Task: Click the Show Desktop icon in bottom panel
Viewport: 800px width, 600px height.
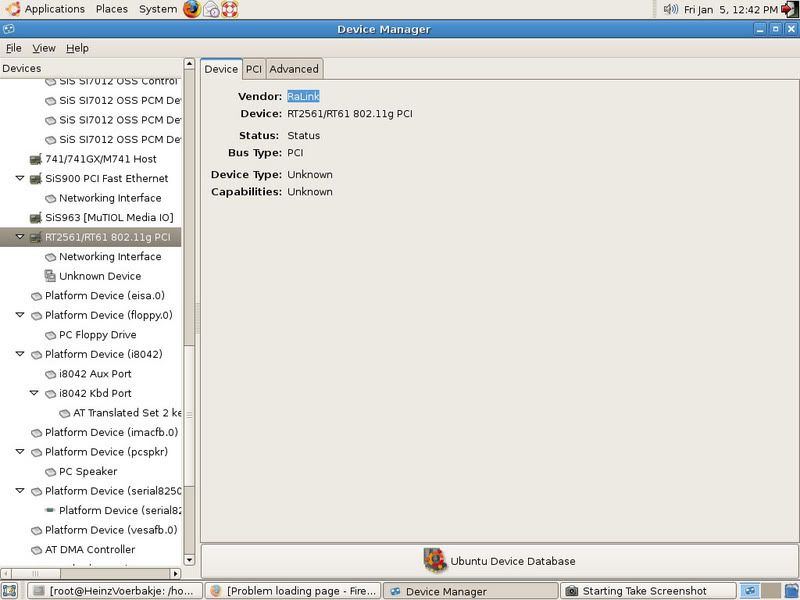Action: point(10,591)
